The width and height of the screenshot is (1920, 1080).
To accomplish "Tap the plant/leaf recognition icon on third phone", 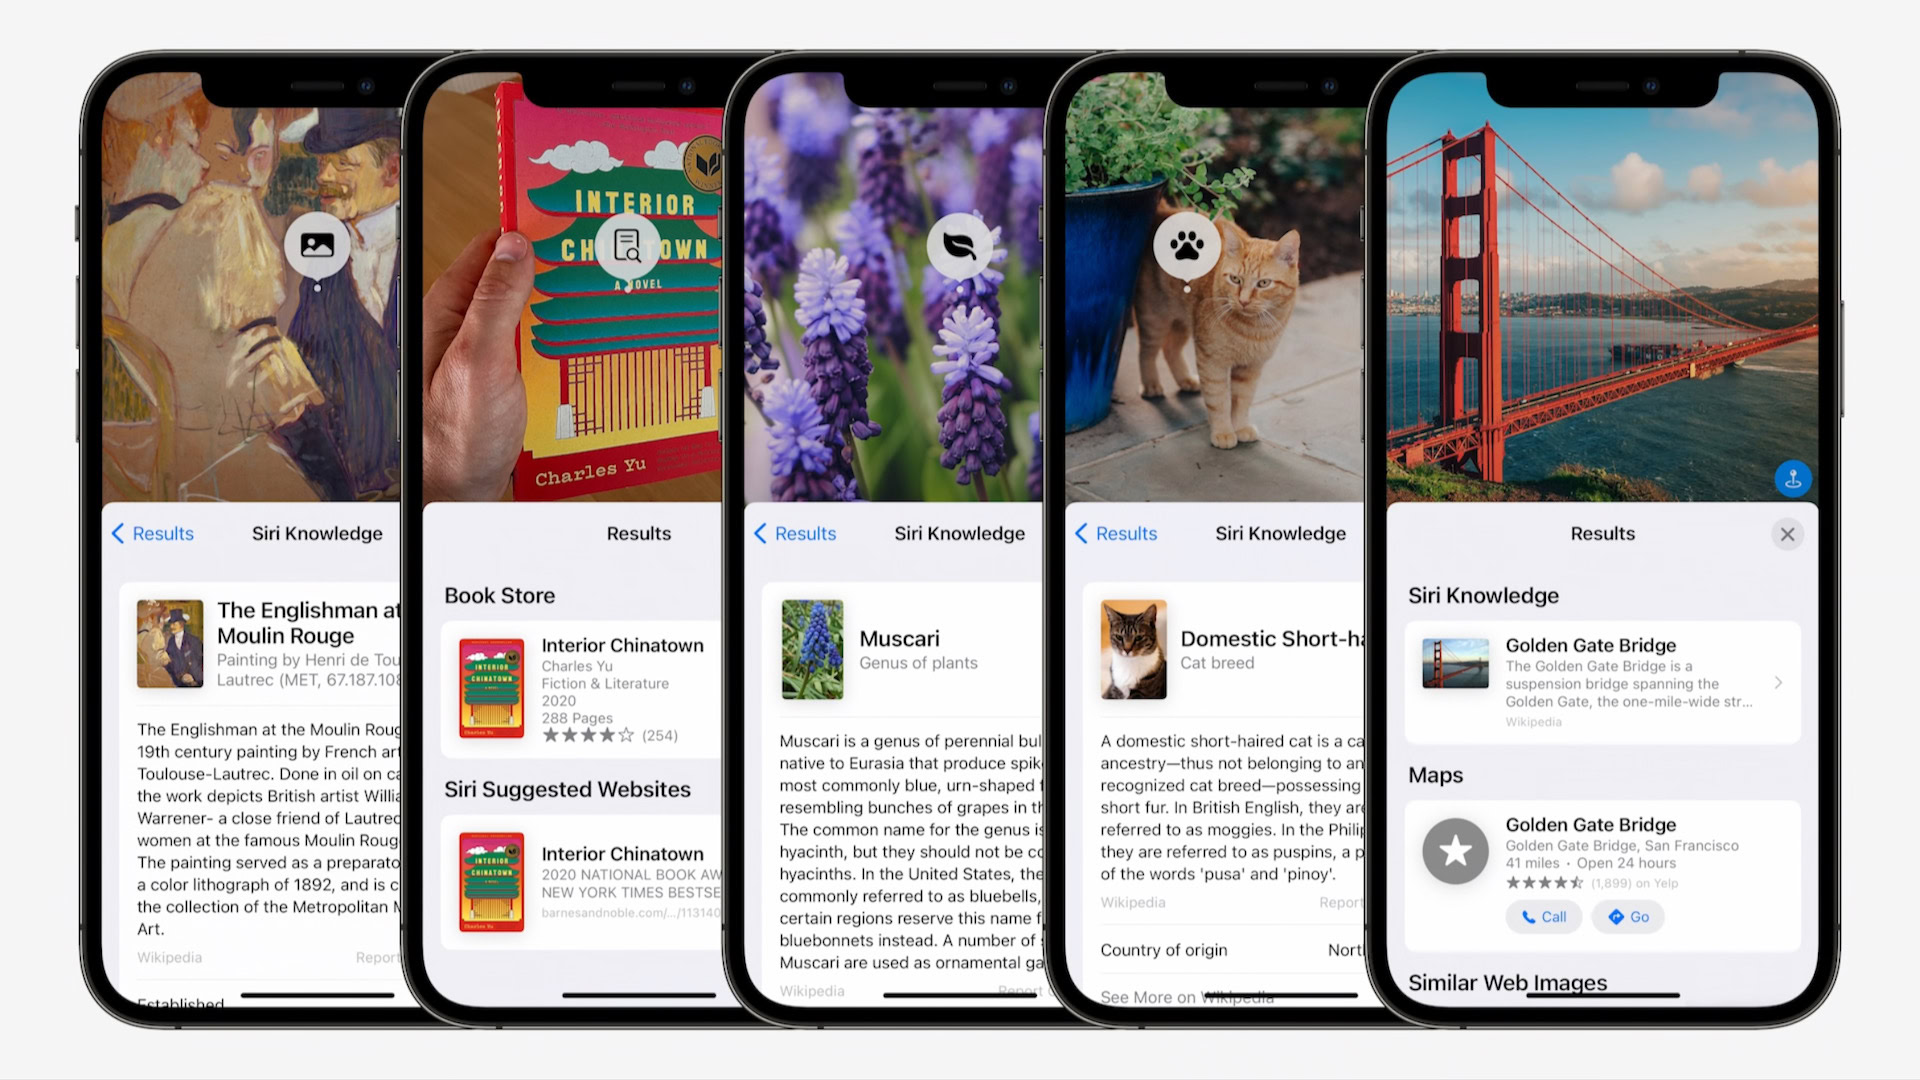I will [x=959, y=244].
